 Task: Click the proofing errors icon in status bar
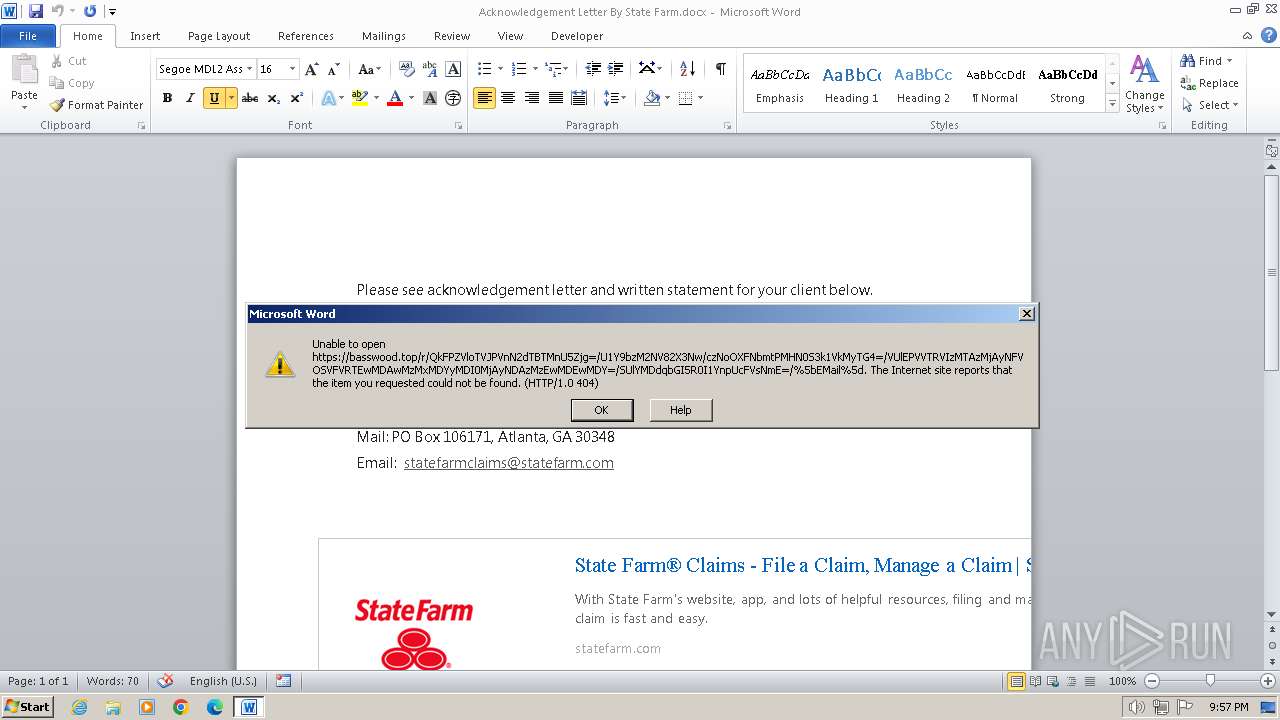[167, 681]
